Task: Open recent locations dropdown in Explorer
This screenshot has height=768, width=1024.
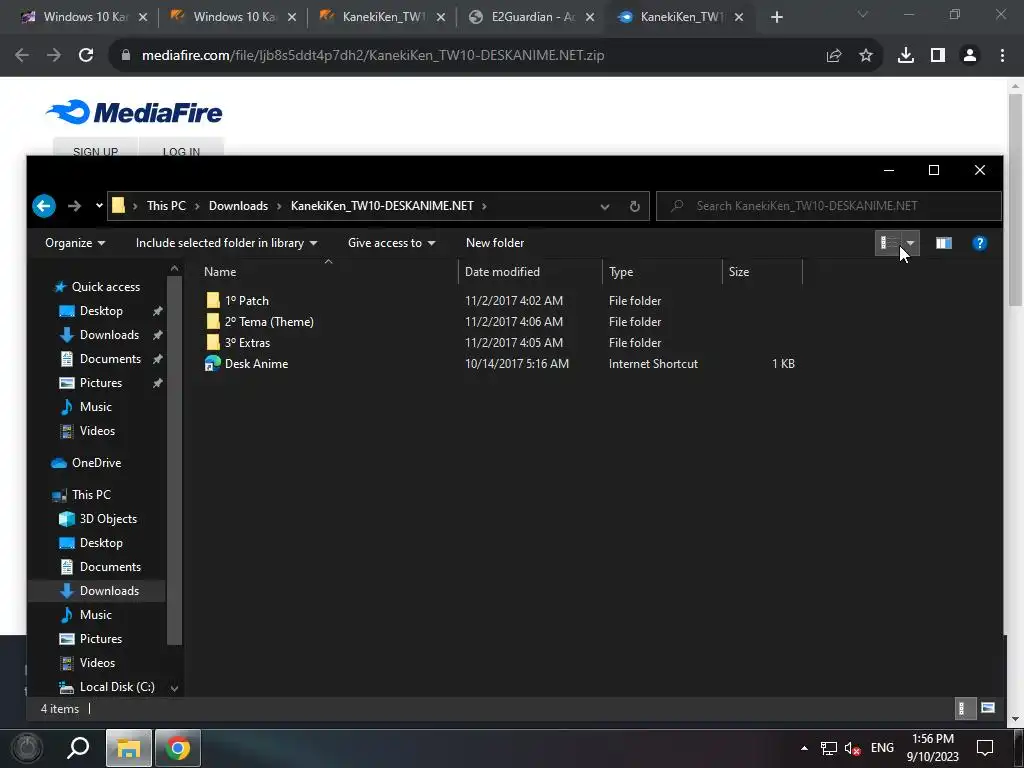Action: [99, 206]
